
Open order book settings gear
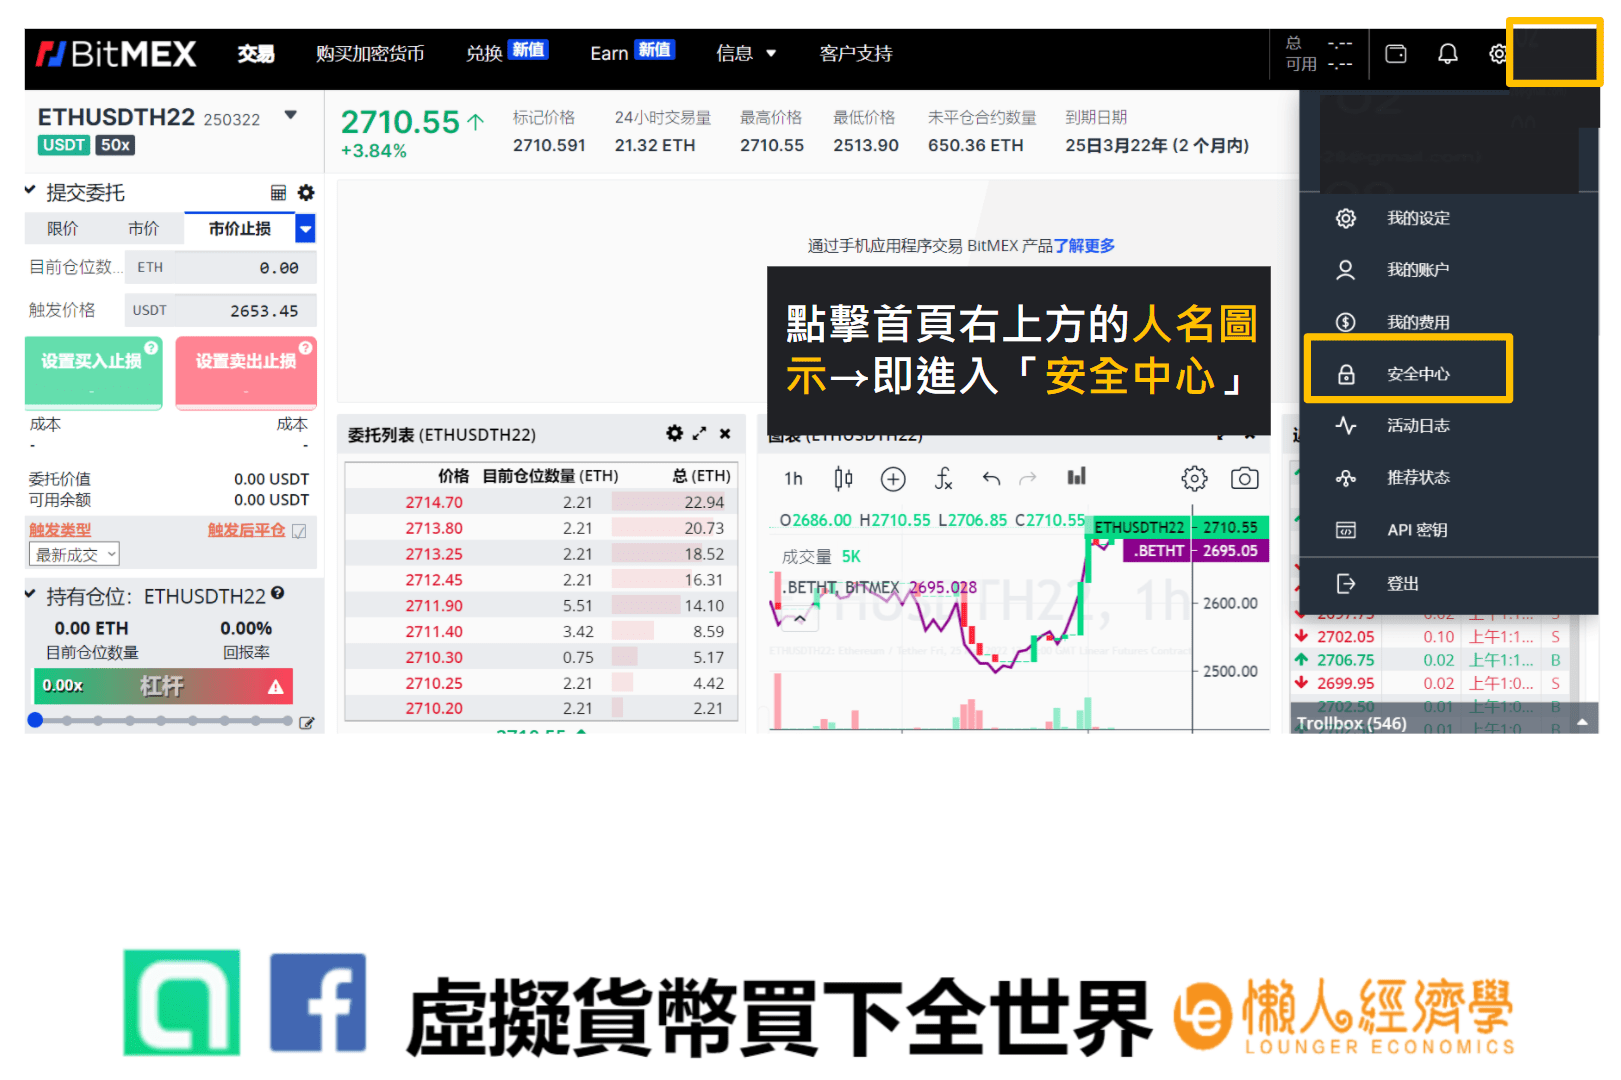pyautogui.click(x=675, y=433)
